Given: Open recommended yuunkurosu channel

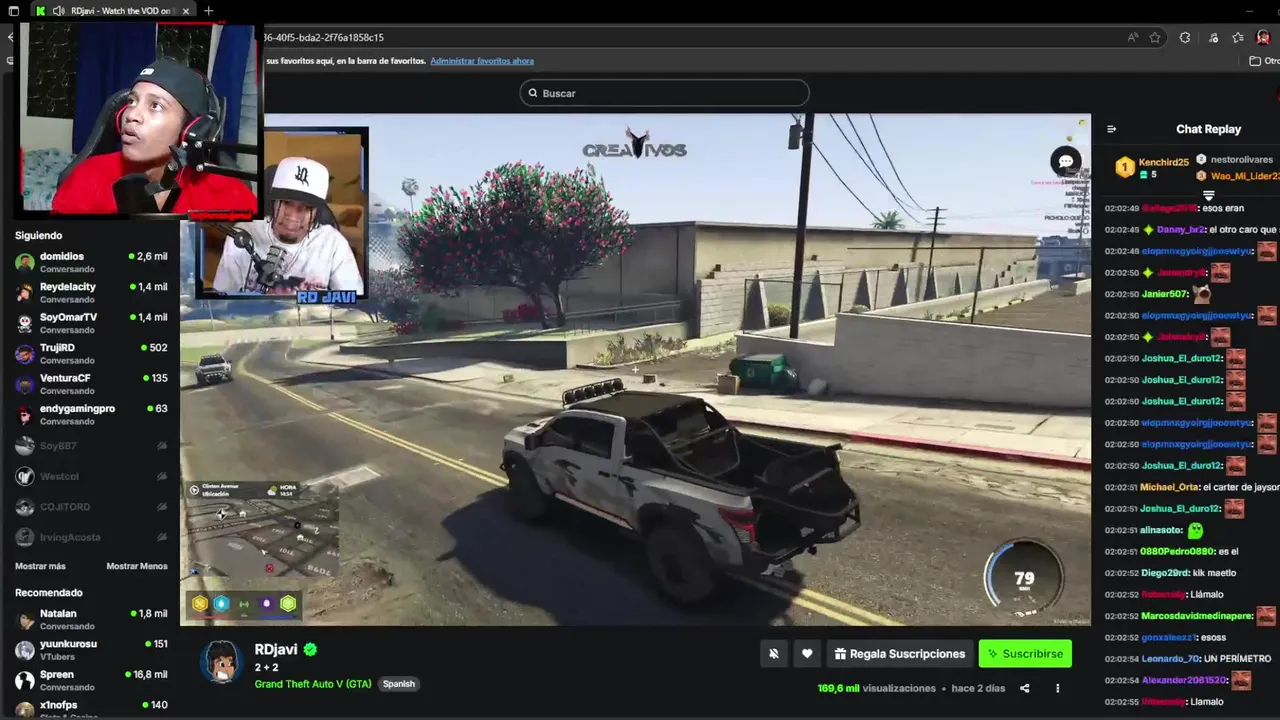Looking at the screenshot, I should pyautogui.click(x=90, y=650).
